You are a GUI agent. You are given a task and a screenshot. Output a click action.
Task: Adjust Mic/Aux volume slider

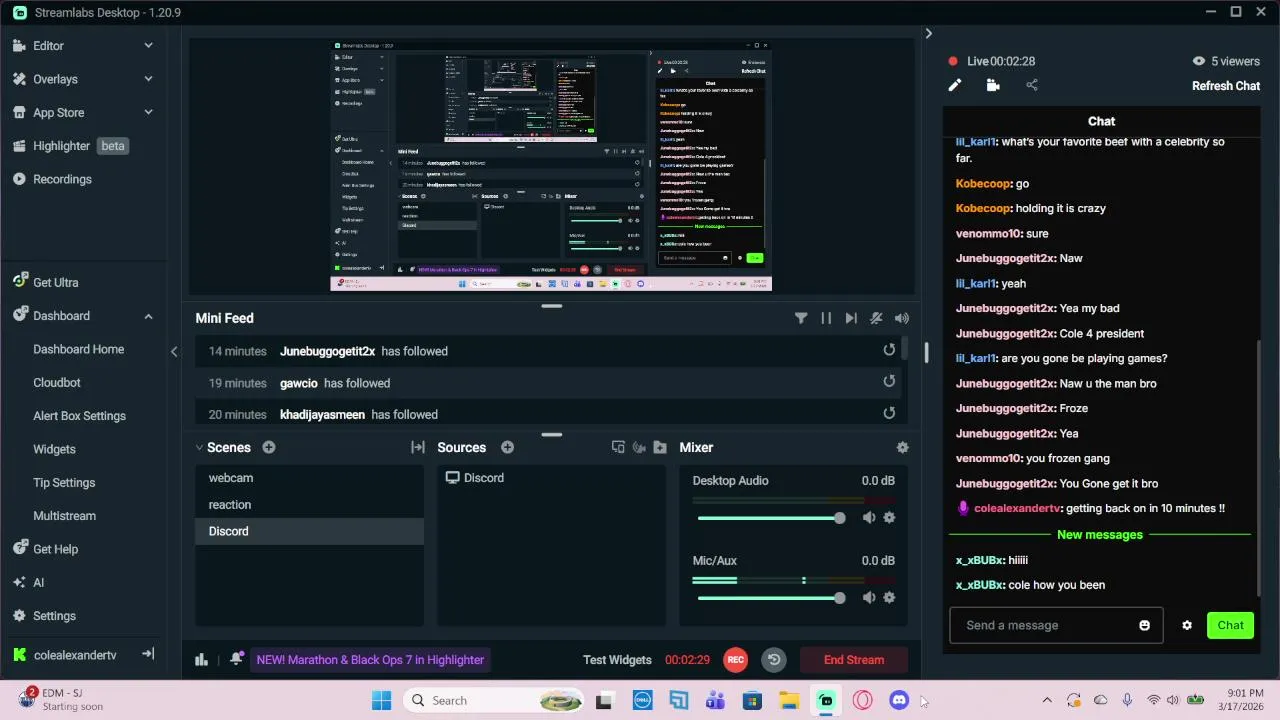click(771, 598)
